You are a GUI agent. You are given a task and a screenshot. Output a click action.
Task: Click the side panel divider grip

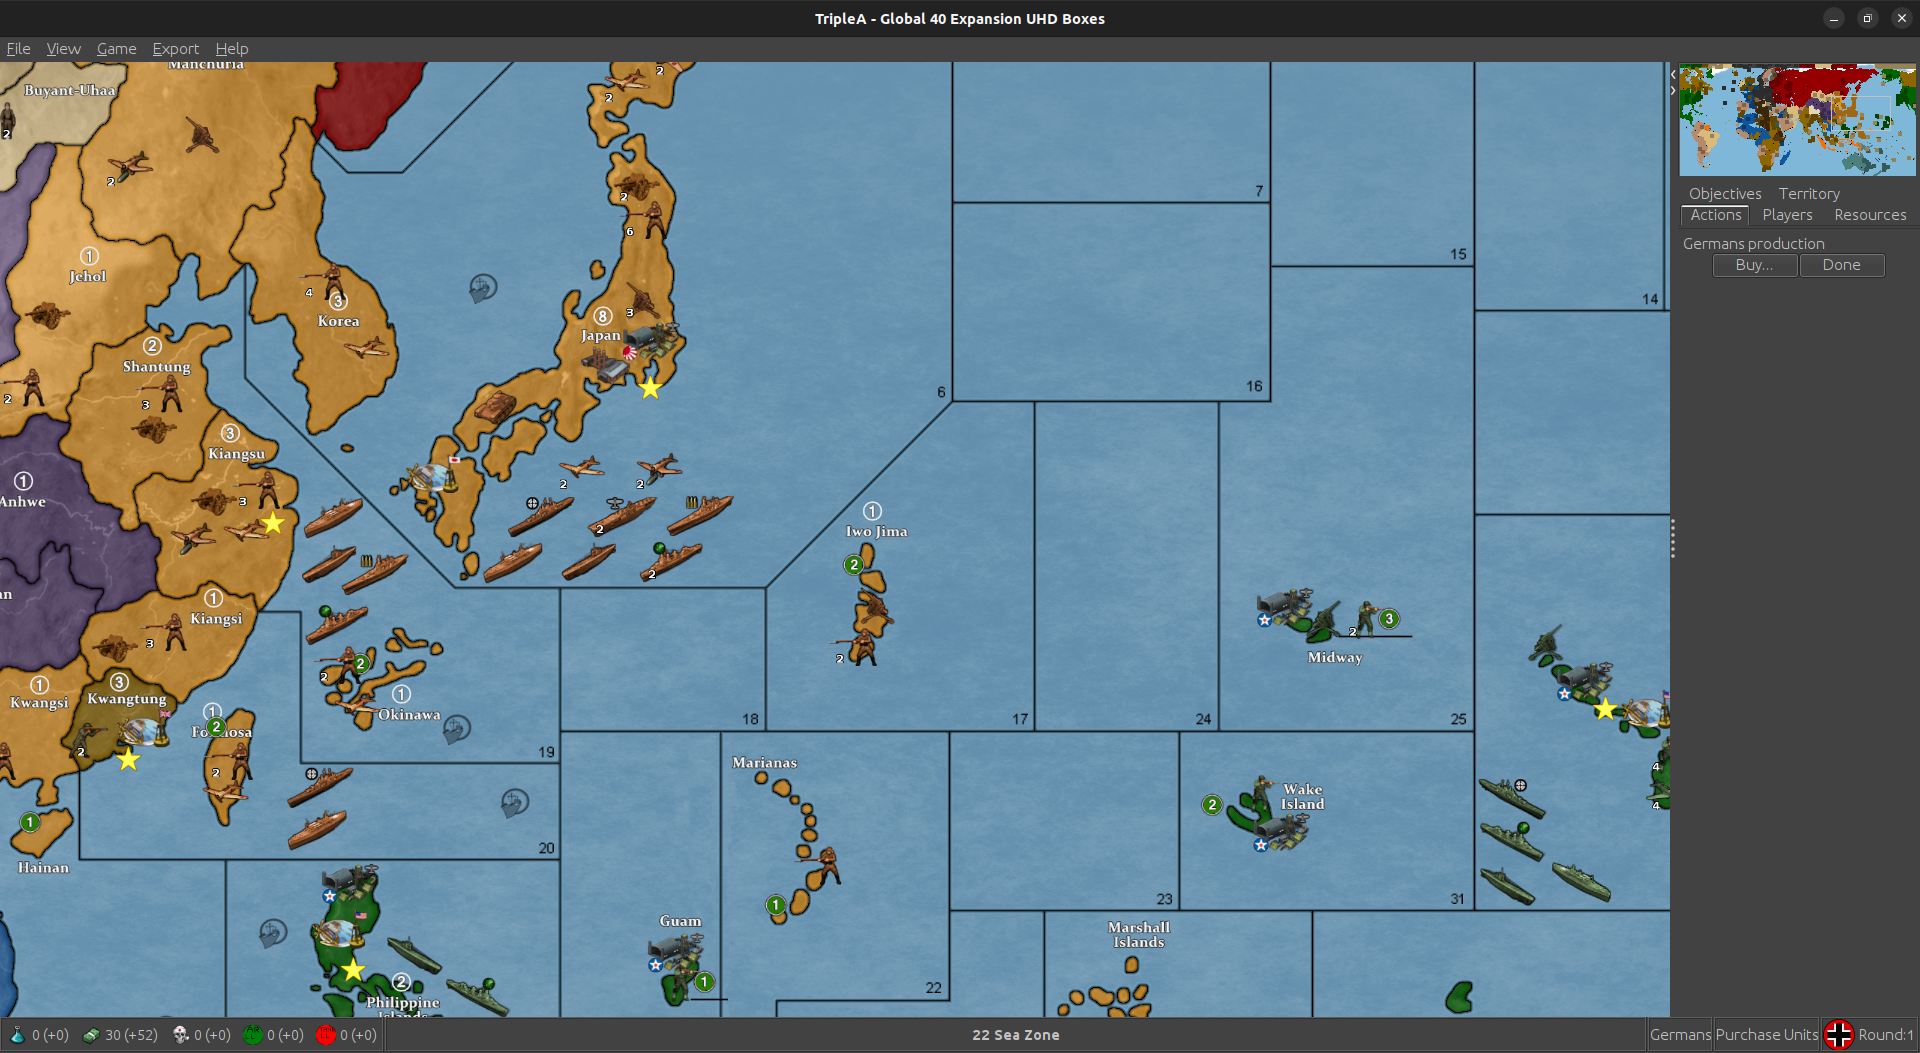[x=1672, y=539]
